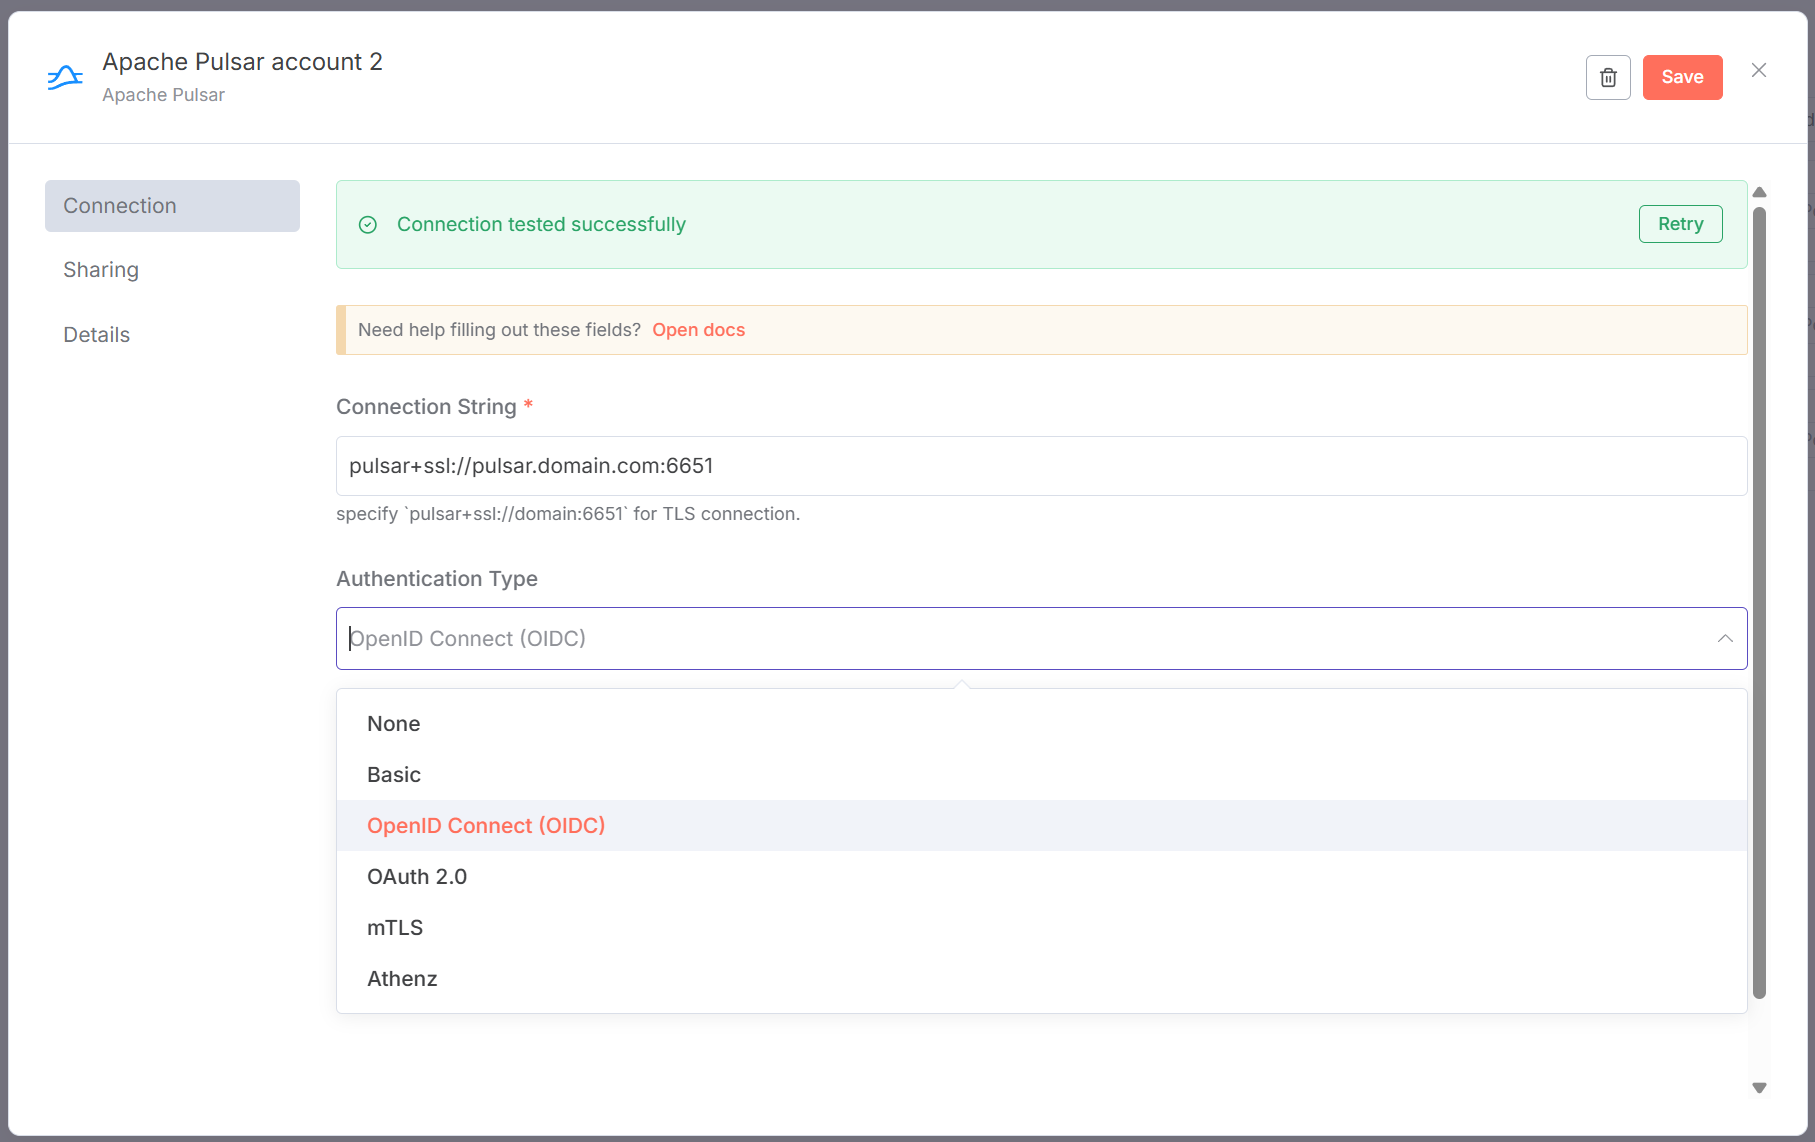Viewport: 1815px width, 1142px height.
Task: Click the Connection String input field
Action: [x=1041, y=466]
